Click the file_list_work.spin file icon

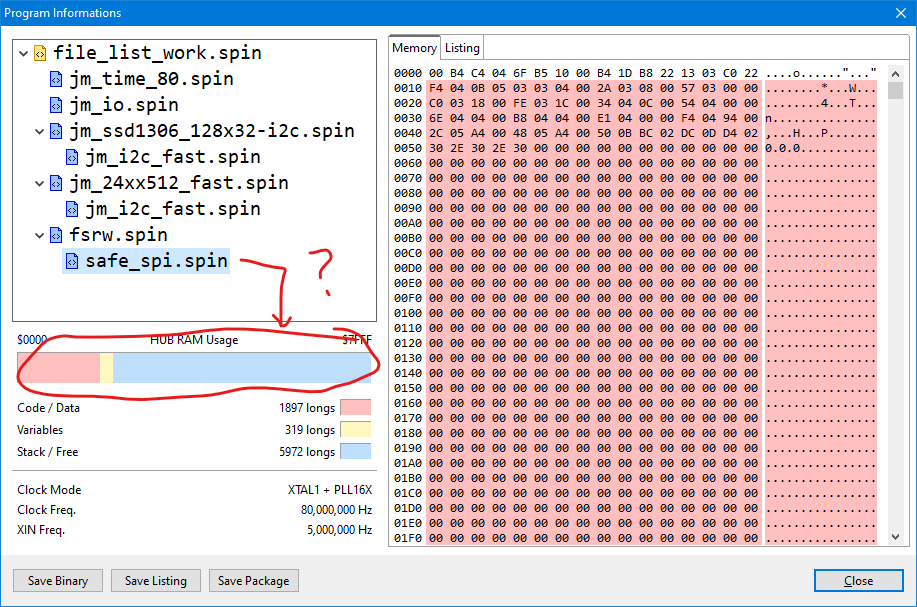point(40,53)
